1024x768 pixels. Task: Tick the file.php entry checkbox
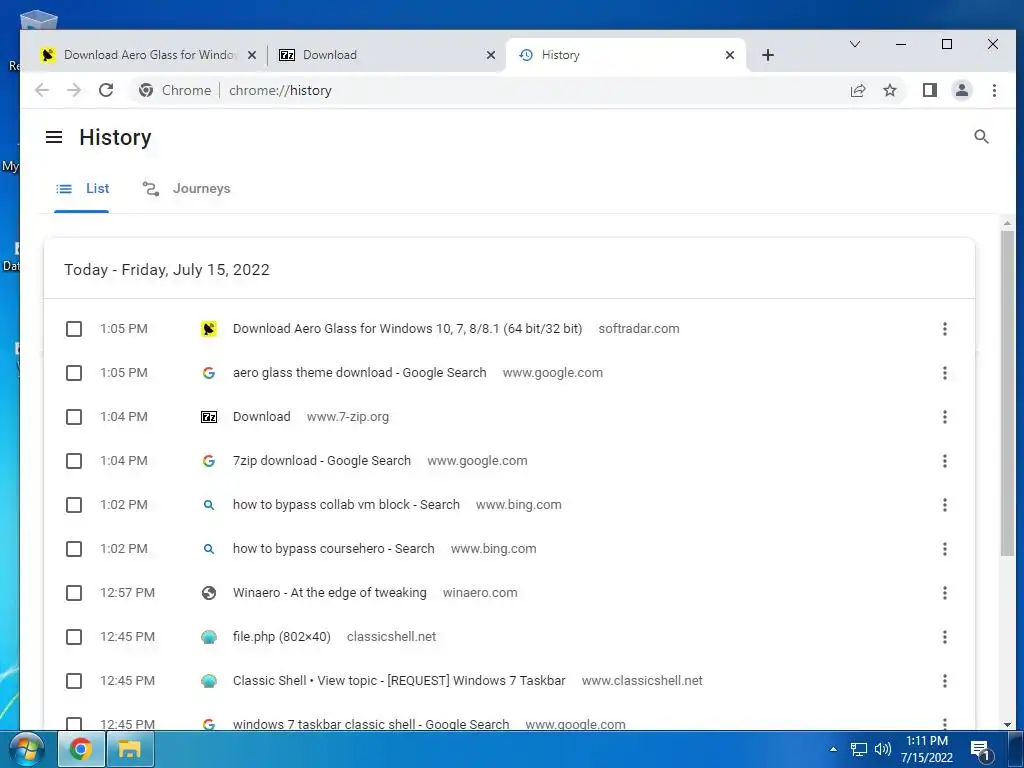point(74,637)
